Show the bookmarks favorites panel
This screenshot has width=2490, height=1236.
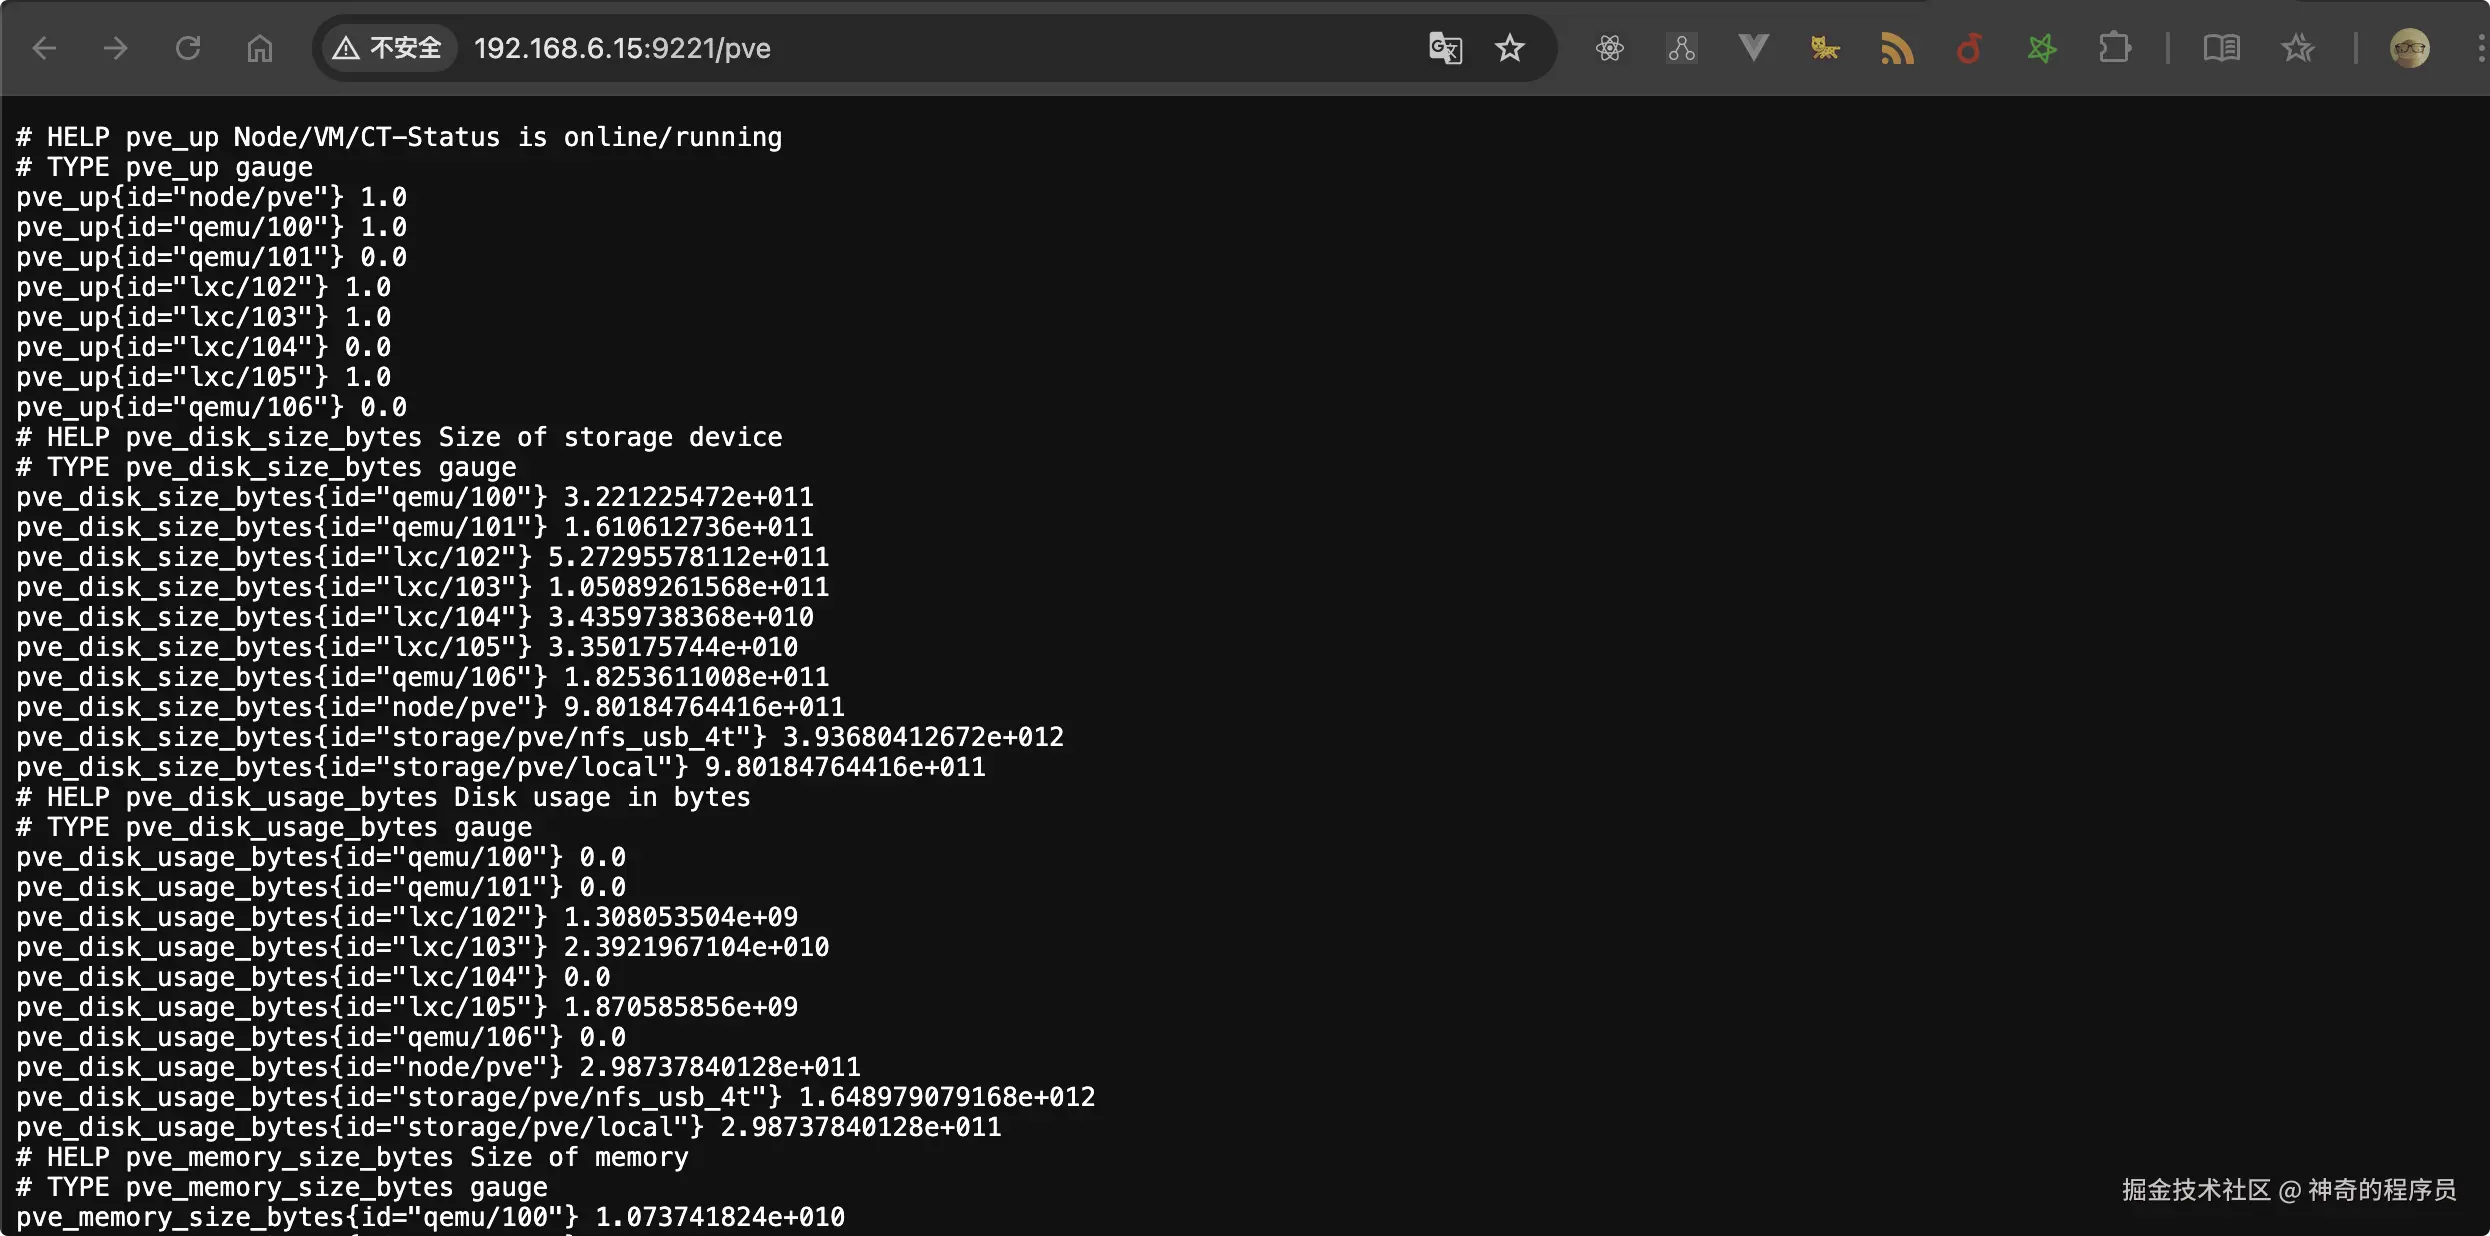coord(2298,48)
